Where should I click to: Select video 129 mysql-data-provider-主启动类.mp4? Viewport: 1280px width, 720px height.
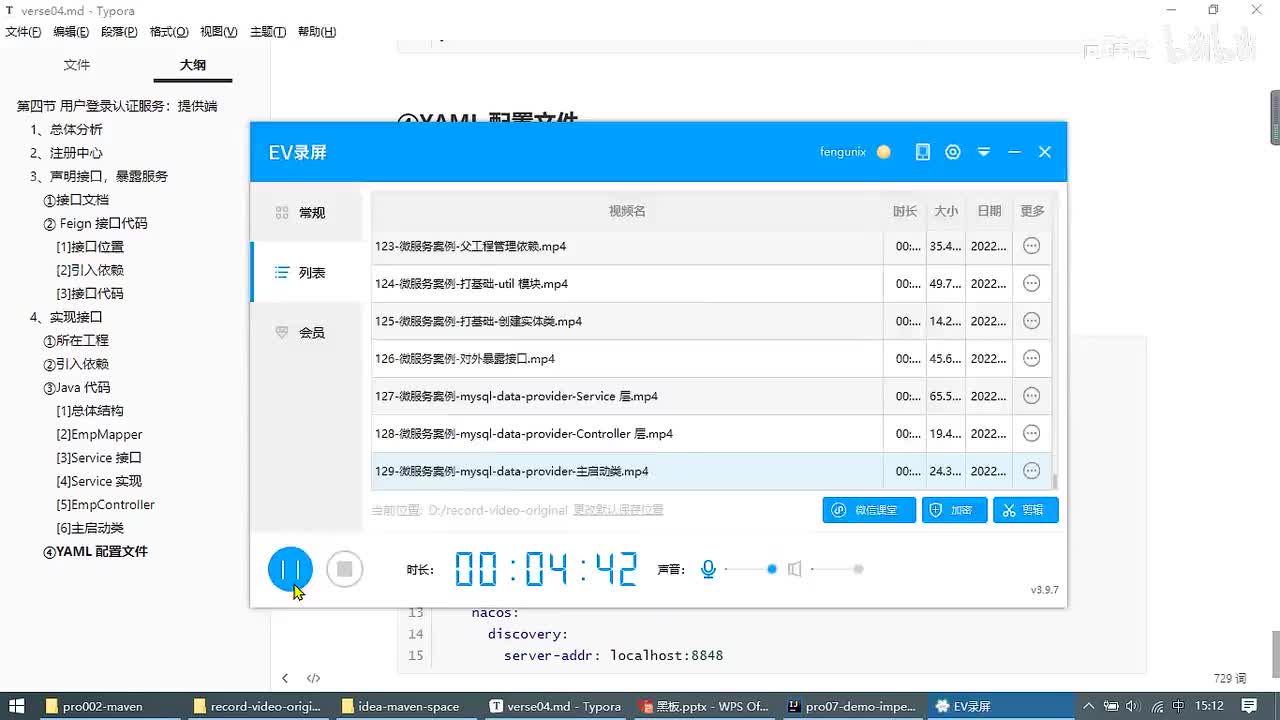pos(711,471)
